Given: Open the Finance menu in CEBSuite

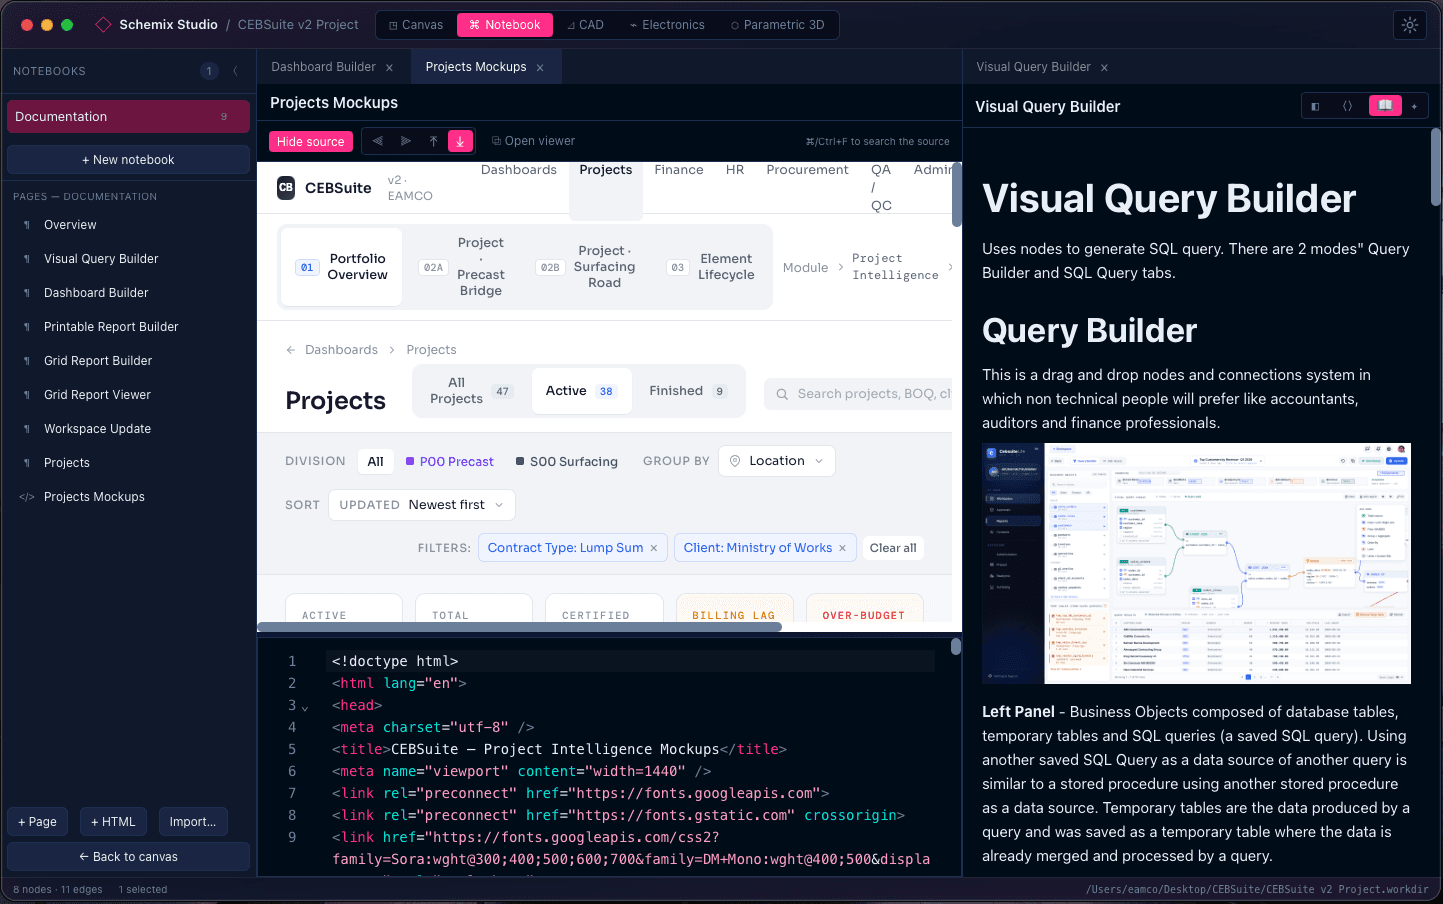Looking at the screenshot, I should click(x=679, y=170).
